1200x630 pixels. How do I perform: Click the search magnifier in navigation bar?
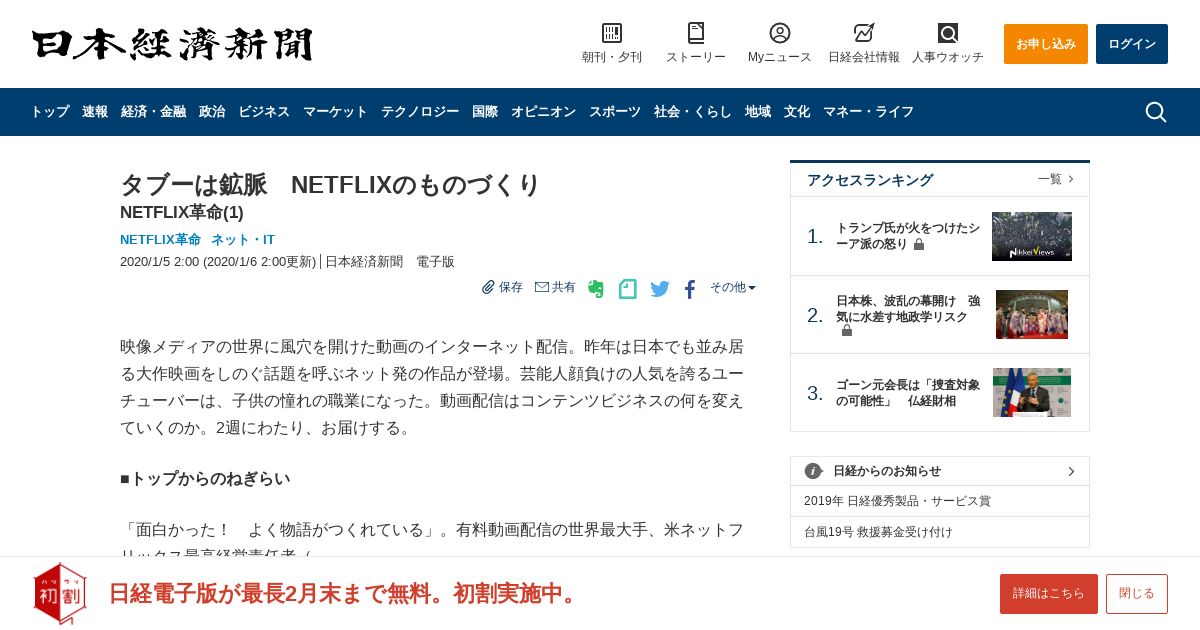tap(1156, 112)
